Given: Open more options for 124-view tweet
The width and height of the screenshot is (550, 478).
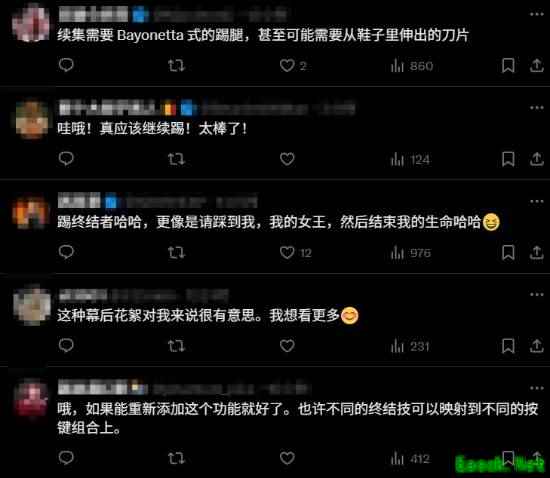Looking at the screenshot, I should pyautogui.click(x=536, y=108).
